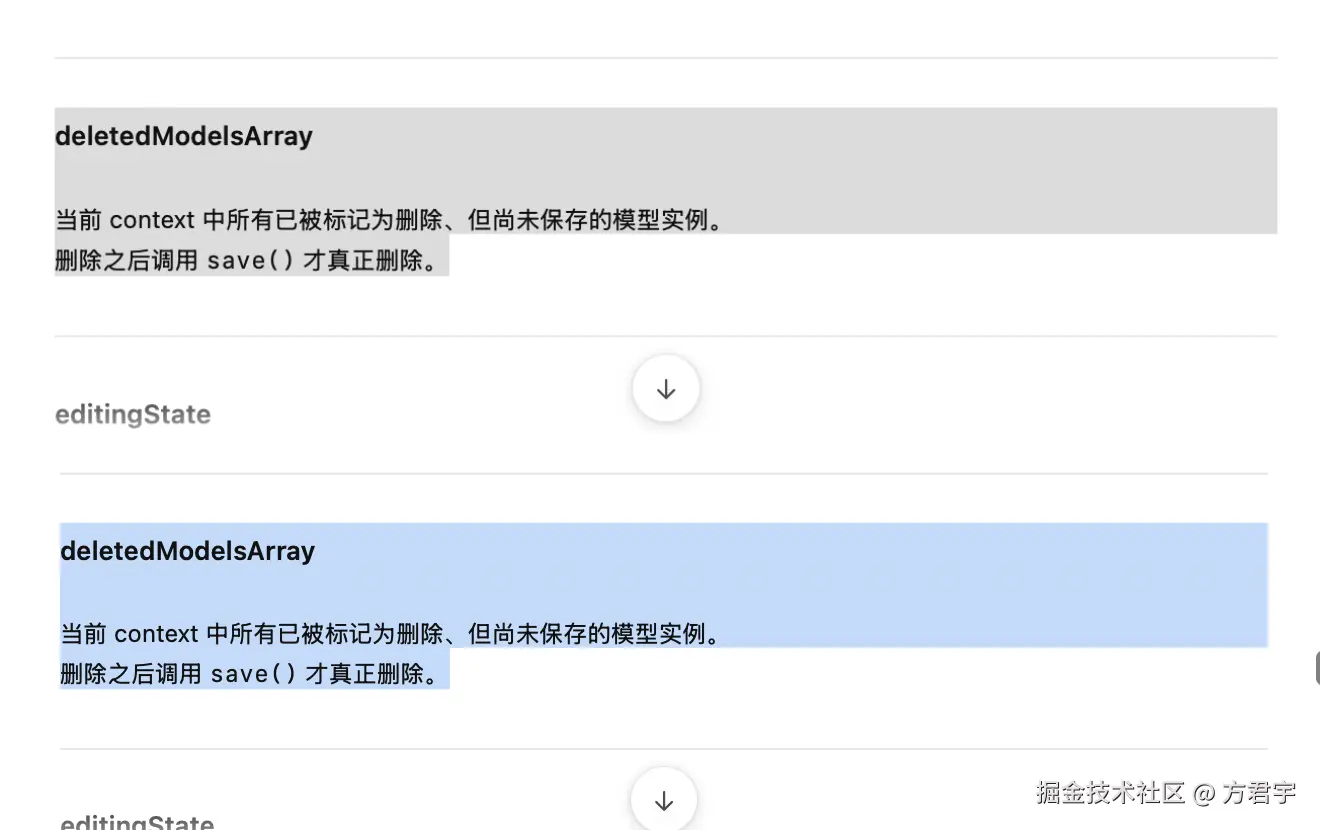The height and width of the screenshot is (830, 1320).
Task: Click the 掘金技术社区 watermark text
Action: tap(1110, 794)
